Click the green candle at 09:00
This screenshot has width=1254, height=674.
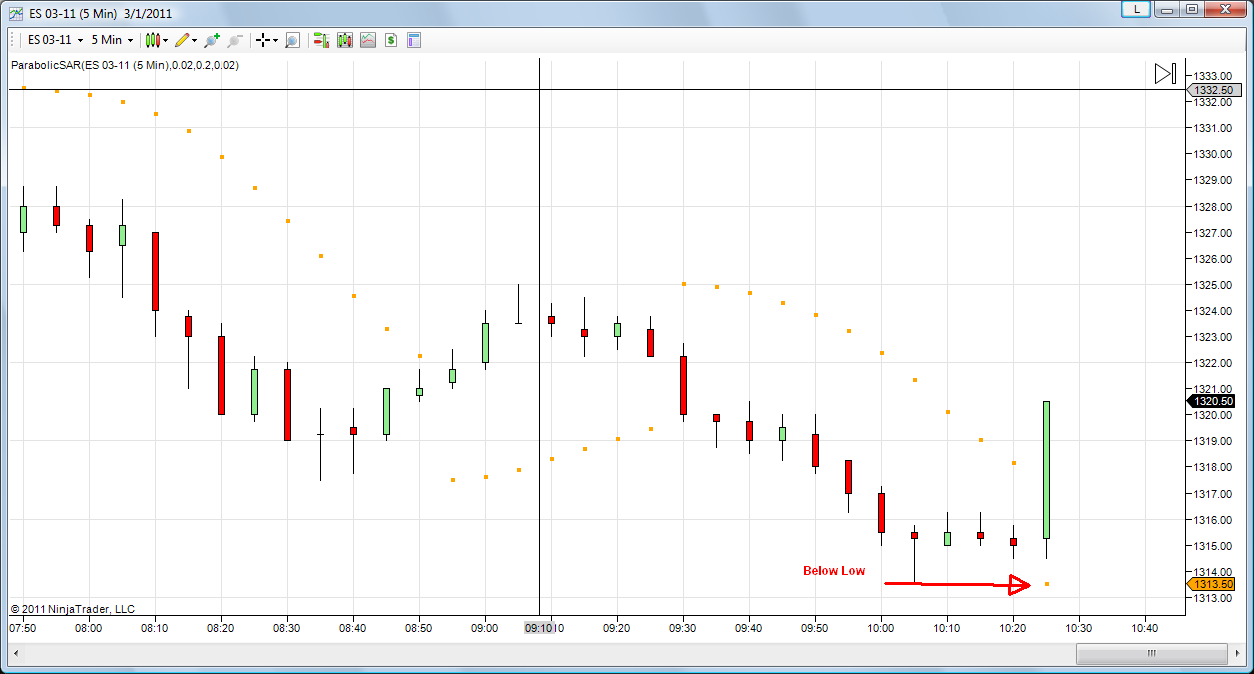(x=485, y=342)
